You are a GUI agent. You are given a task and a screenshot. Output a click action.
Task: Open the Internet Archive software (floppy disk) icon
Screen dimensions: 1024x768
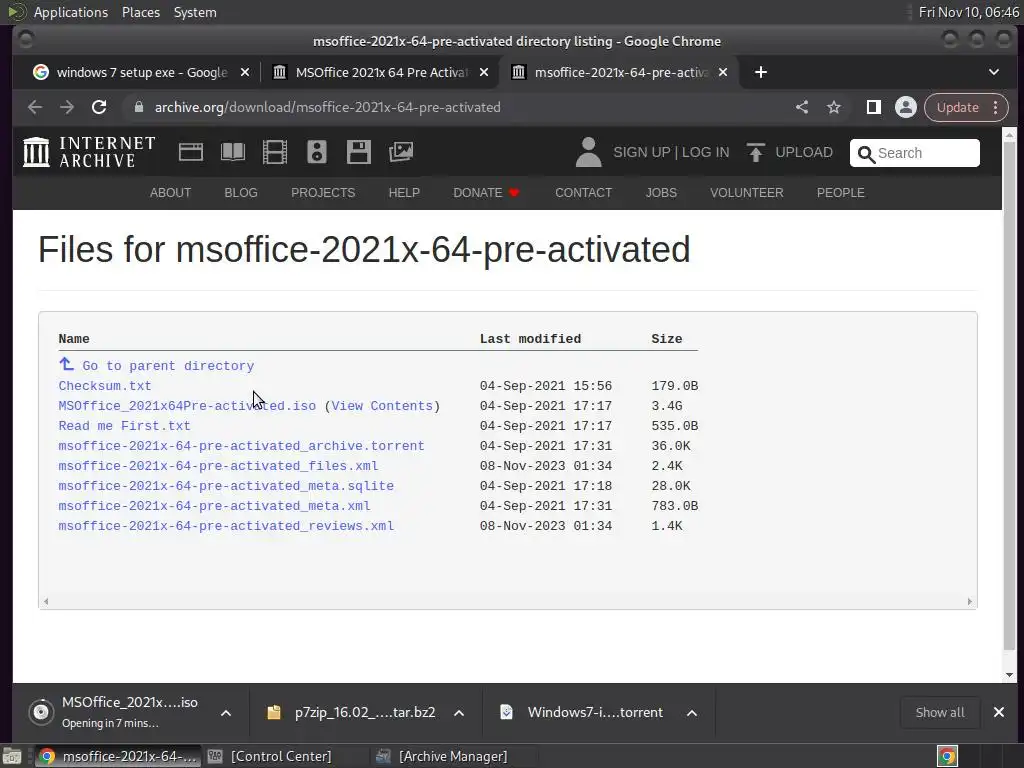(x=359, y=152)
